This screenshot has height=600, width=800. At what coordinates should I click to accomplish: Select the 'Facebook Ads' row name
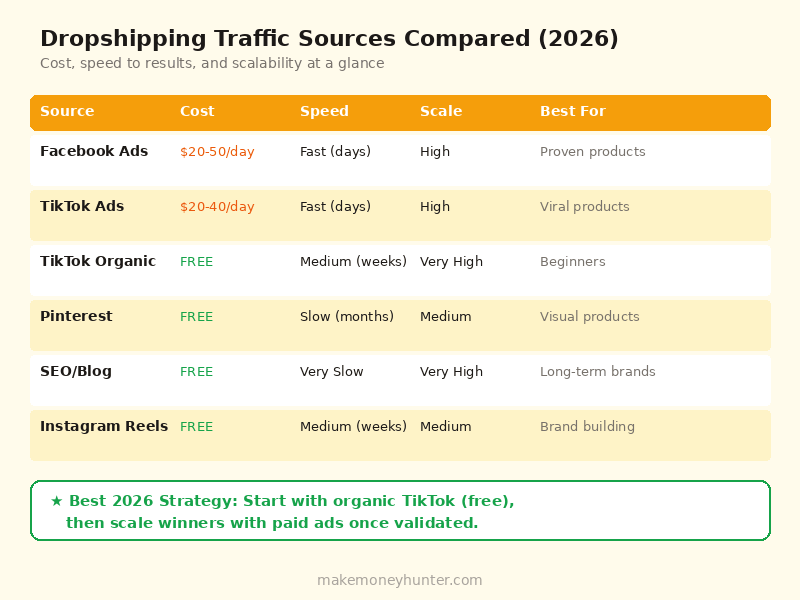[x=94, y=151]
